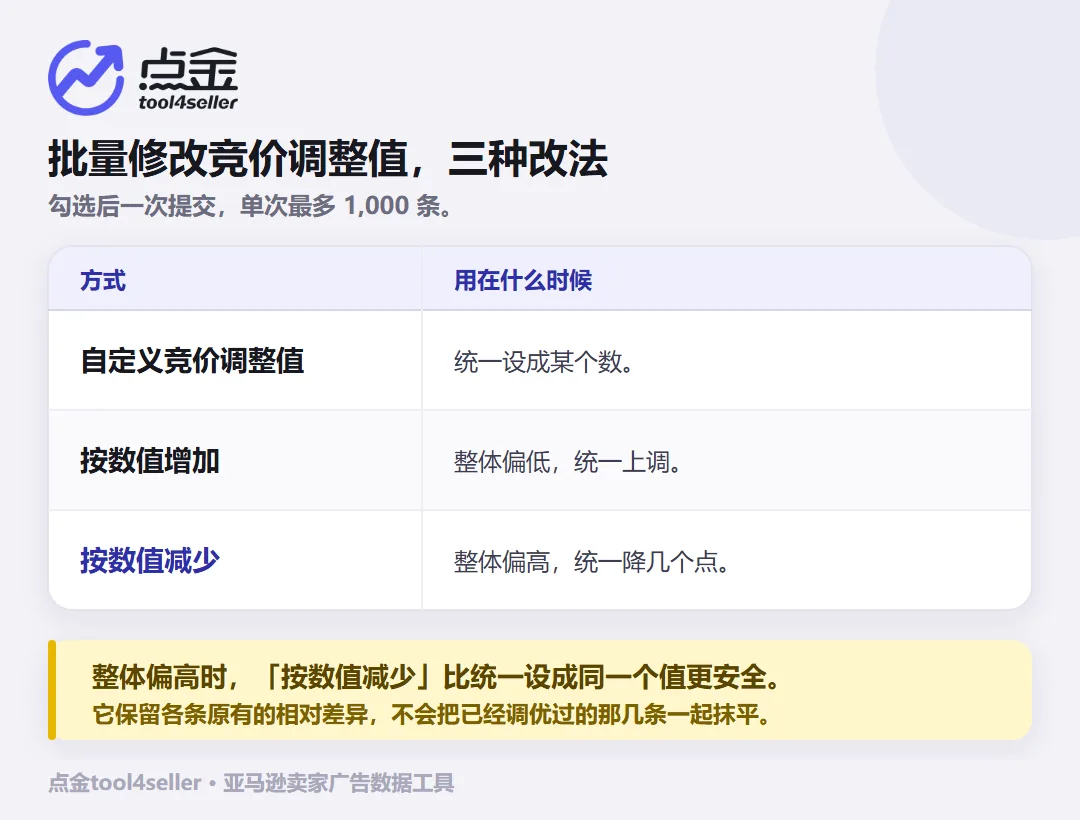1080x820 pixels.
Task: Click the note starting 它保留各条原有的相对差异
Action: pos(432,714)
